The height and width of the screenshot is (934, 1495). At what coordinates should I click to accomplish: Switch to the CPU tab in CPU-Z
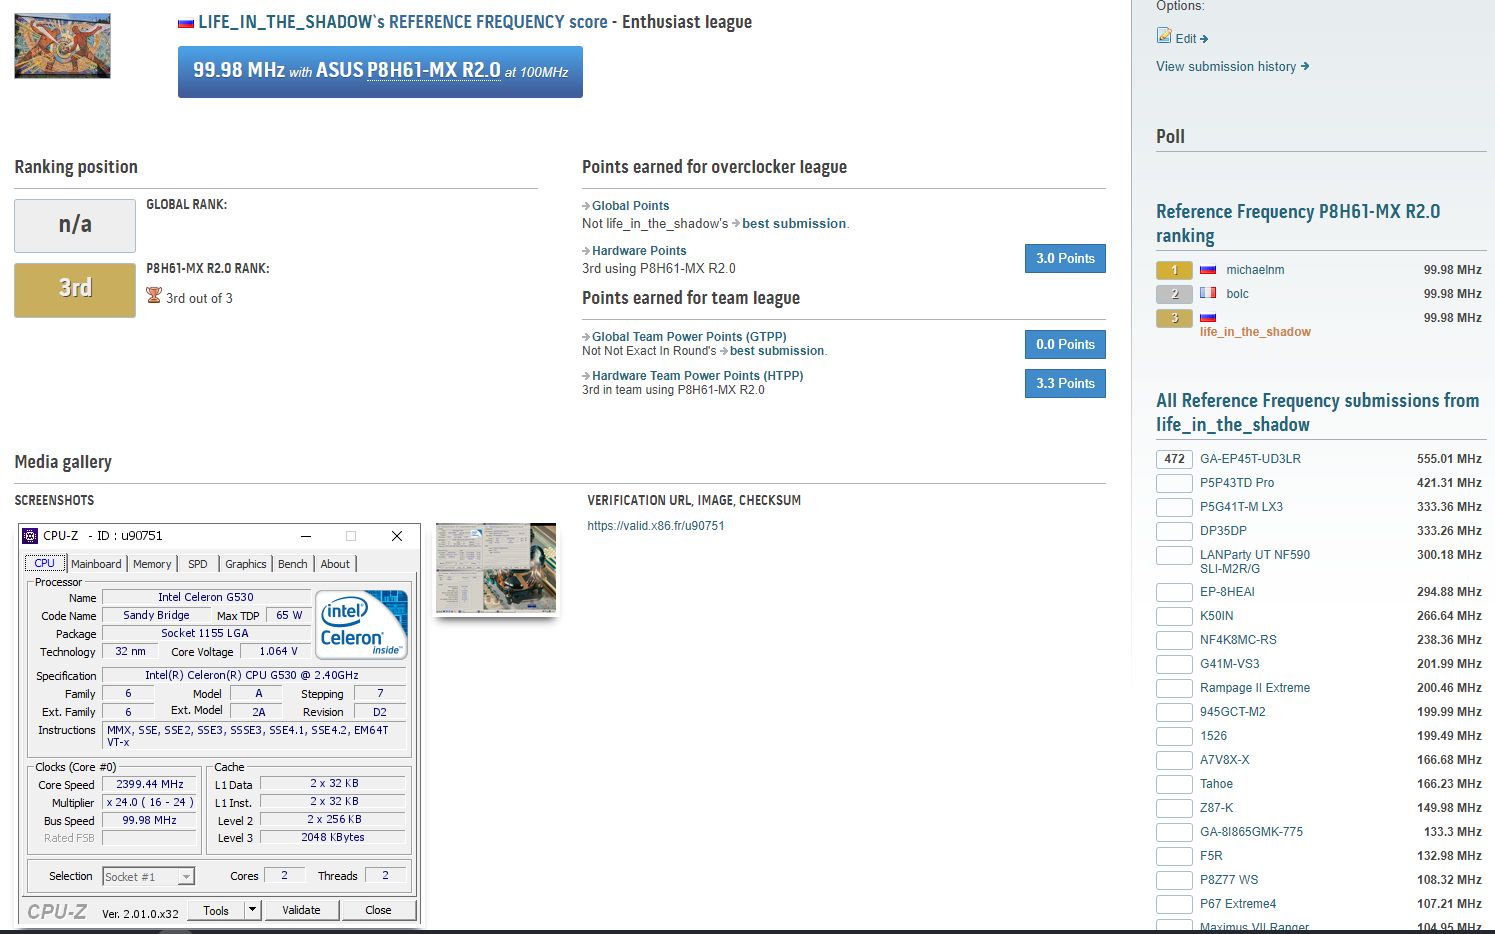(45, 563)
